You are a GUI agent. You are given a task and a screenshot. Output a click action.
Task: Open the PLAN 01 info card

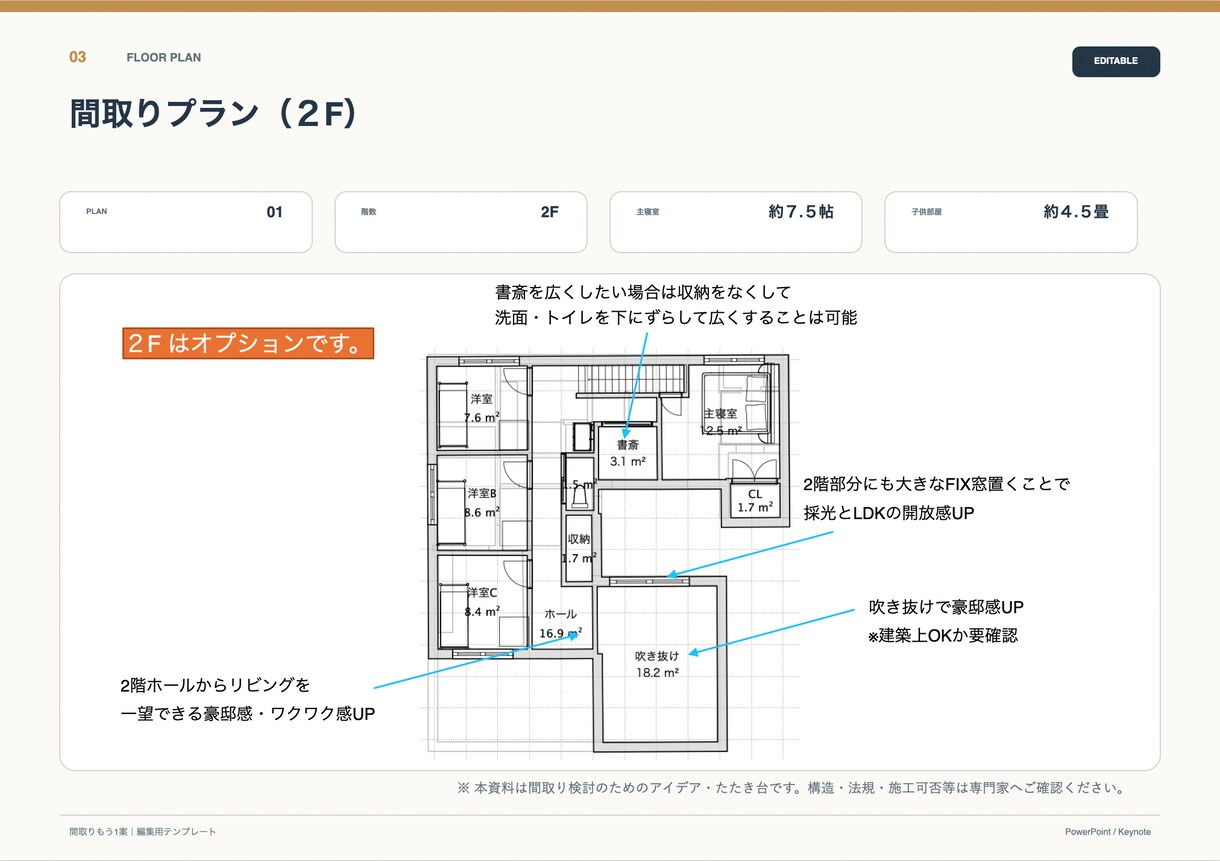(x=186, y=222)
